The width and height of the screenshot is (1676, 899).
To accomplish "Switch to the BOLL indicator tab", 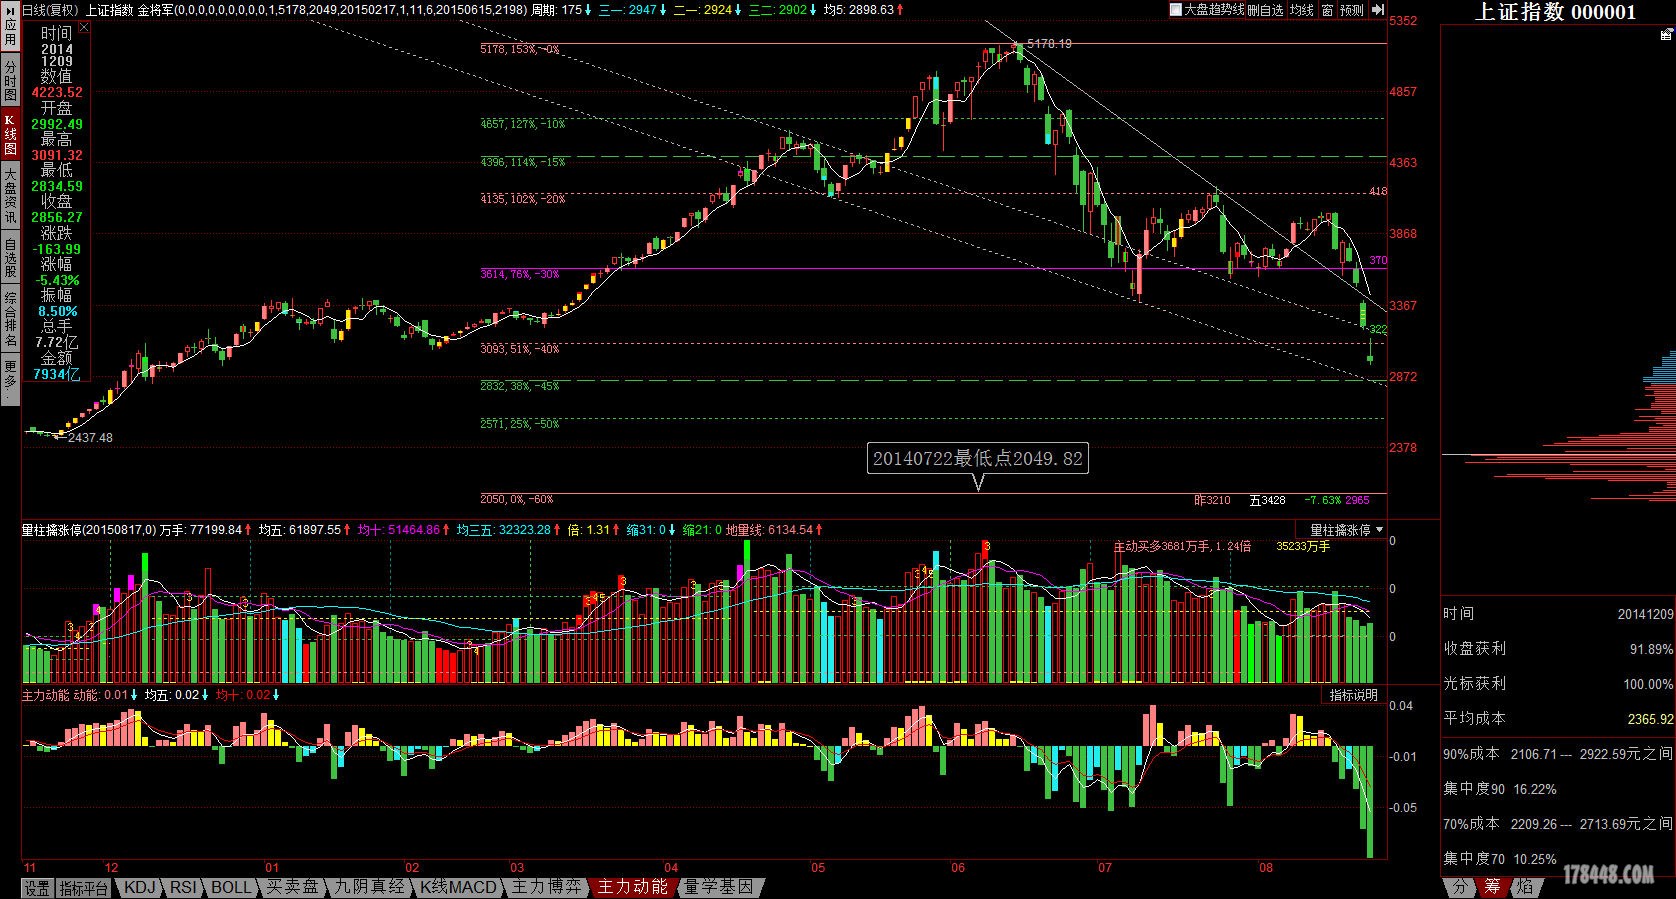I will 231,887.
